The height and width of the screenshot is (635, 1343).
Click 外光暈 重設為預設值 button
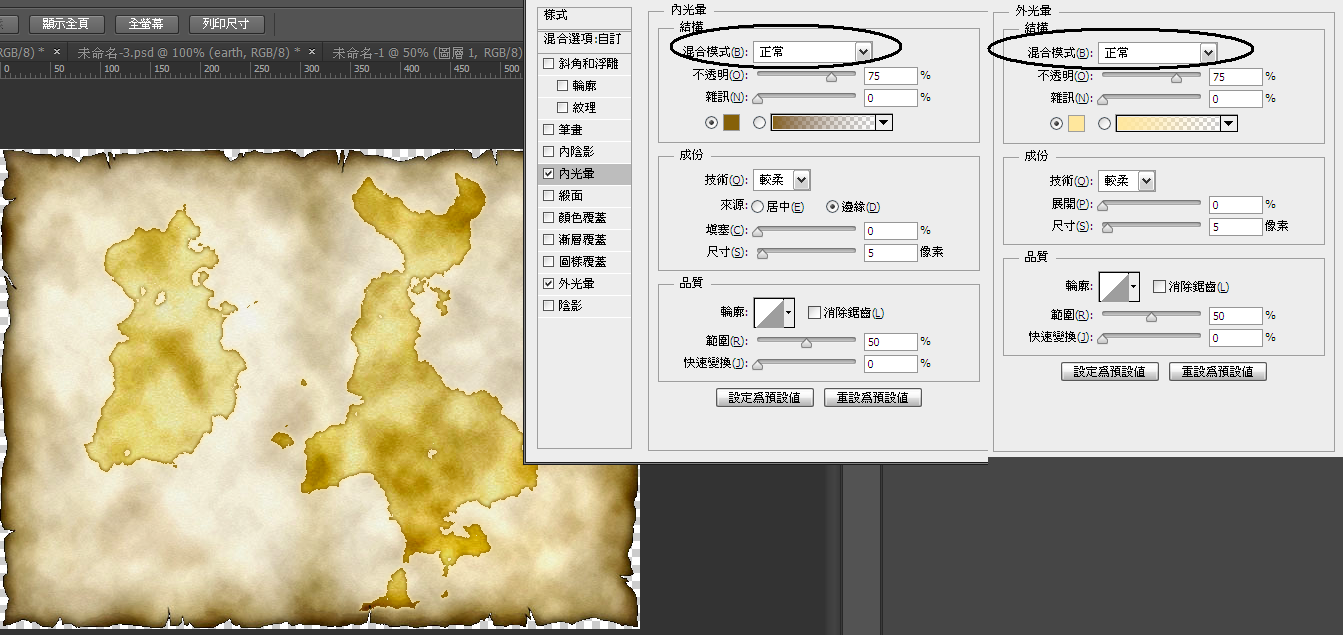tap(1218, 371)
